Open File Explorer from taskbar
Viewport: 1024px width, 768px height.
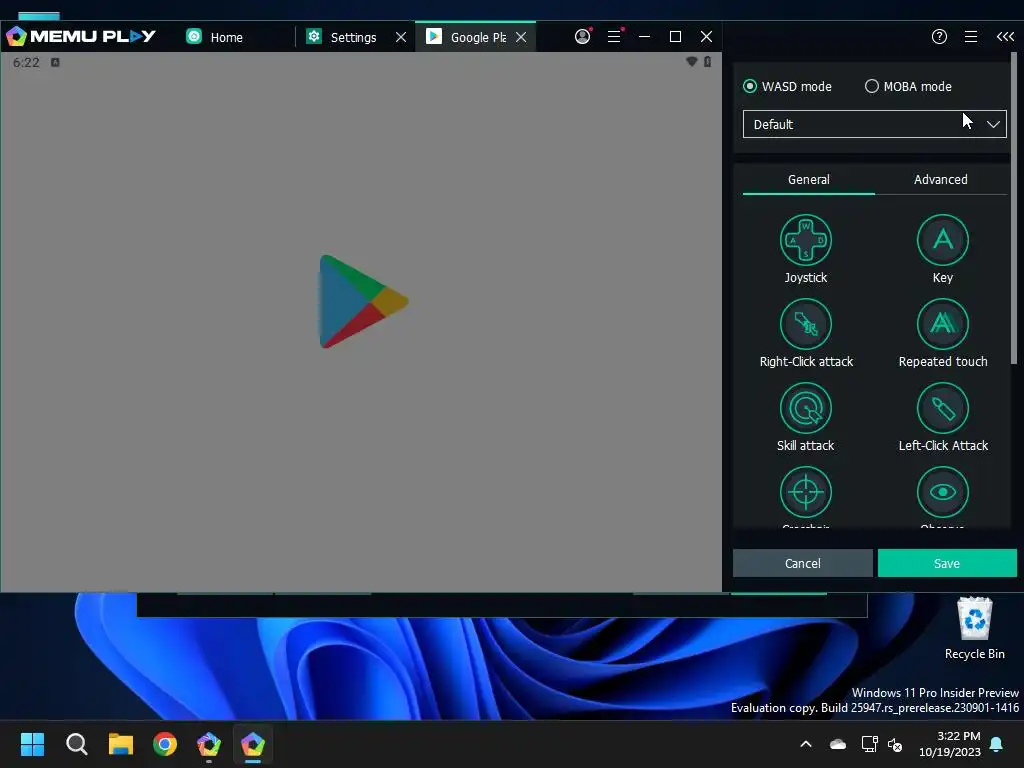pyautogui.click(x=121, y=744)
